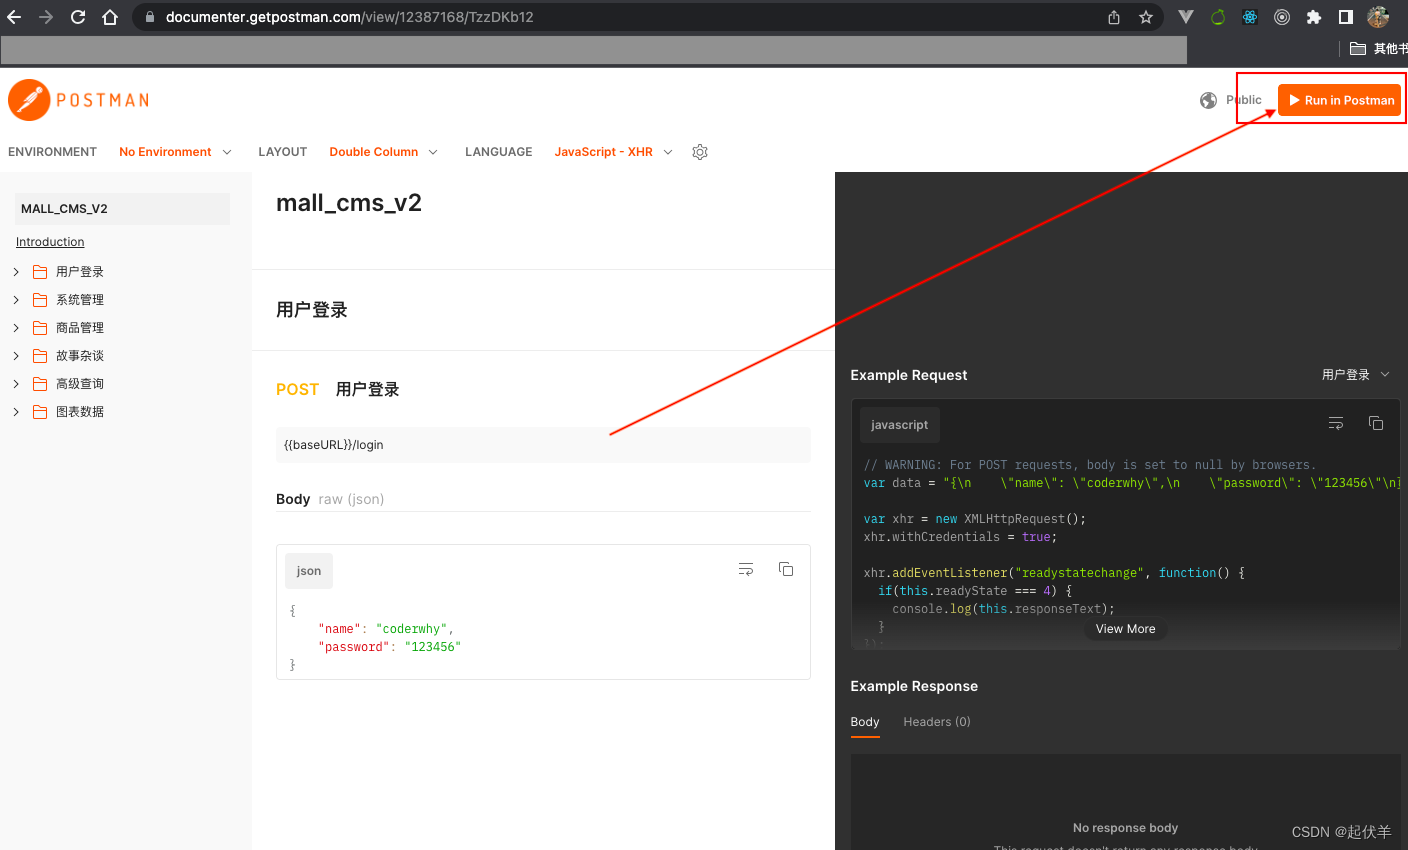The image size is (1408, 850).
Task: Toggle word wrap in json body block
Action: 746,569
